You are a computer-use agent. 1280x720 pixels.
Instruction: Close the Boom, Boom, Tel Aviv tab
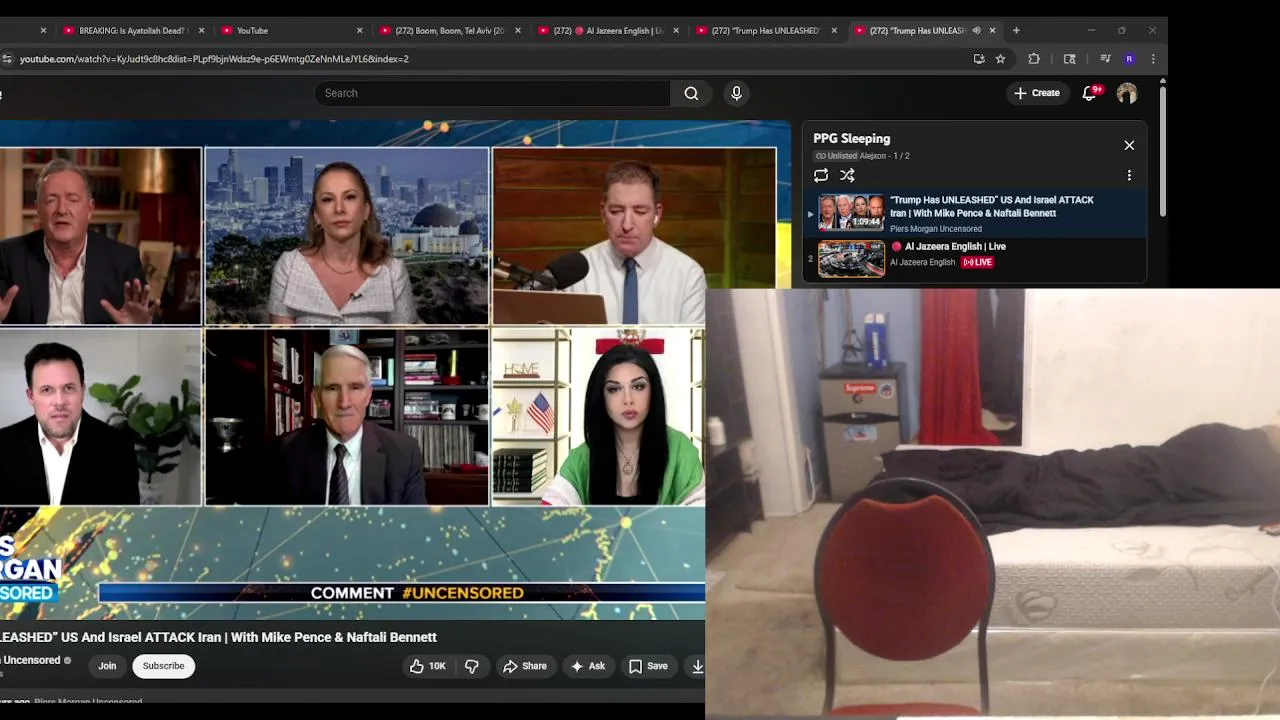pyautogui.click(x=517, y=30)
